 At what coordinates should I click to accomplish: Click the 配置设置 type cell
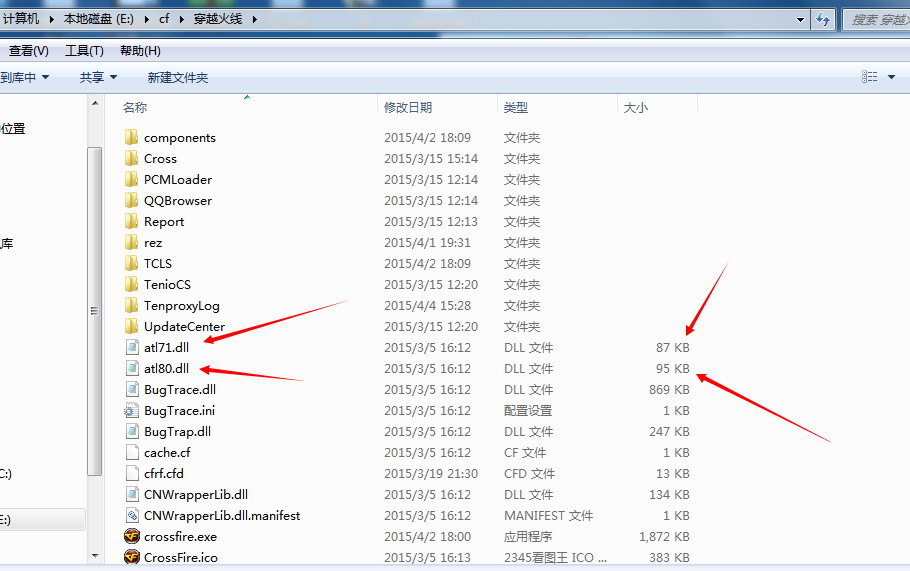(x=528, y=411)
